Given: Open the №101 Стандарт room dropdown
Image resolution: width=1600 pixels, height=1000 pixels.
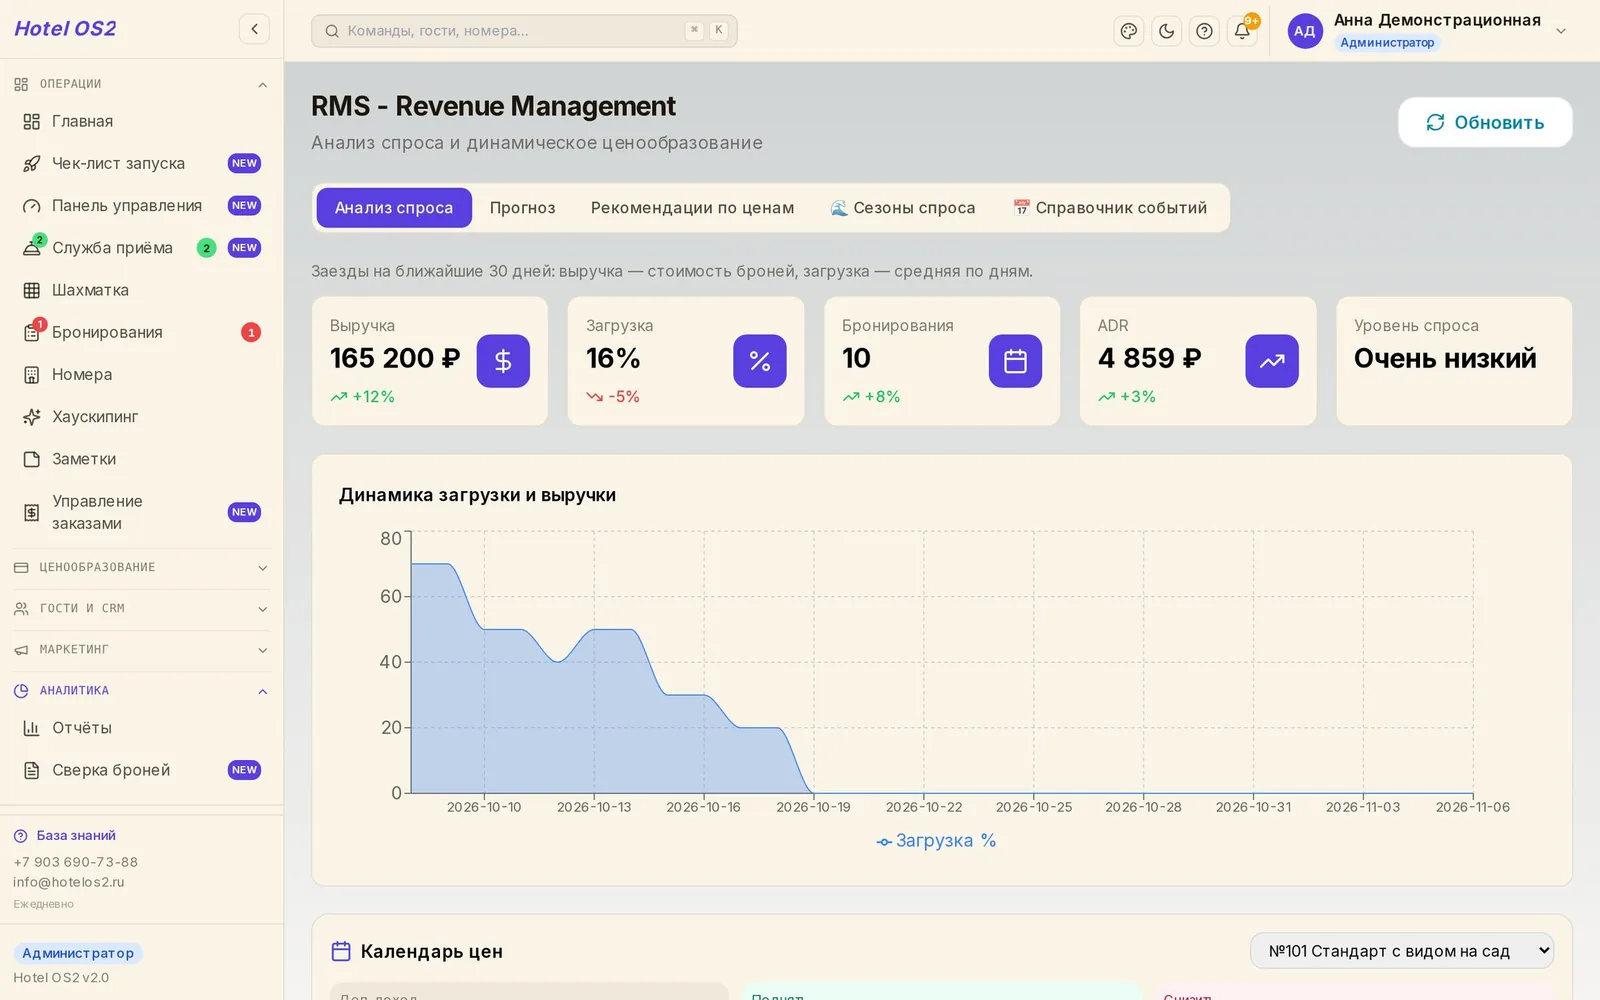Looking at the screenshot, I should 1402,951.
